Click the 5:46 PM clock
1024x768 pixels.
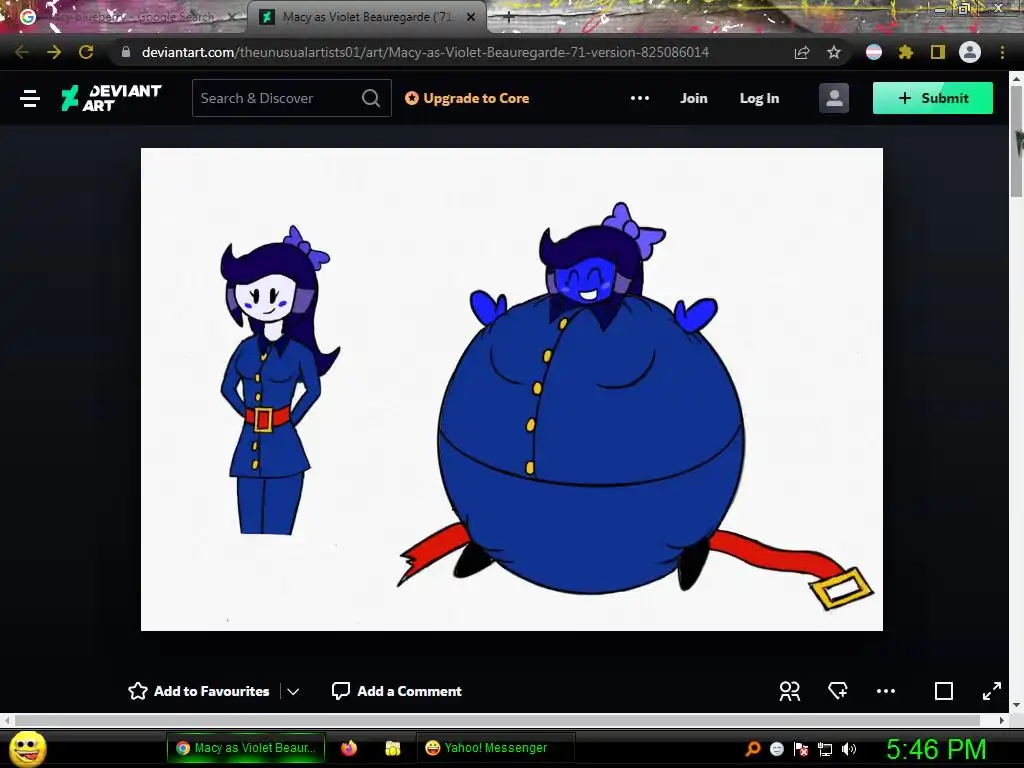point(936,749)
